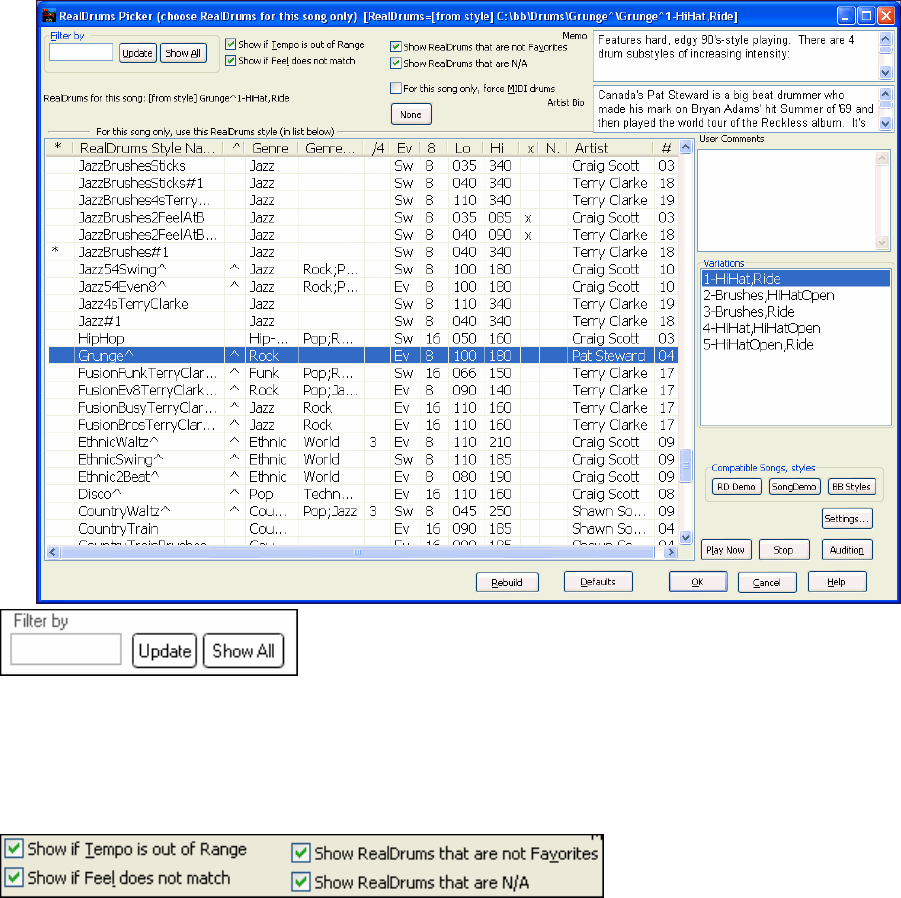The image size is (901, 898).
Task: Sort list by Genre column header
Action: pos(270,148)
